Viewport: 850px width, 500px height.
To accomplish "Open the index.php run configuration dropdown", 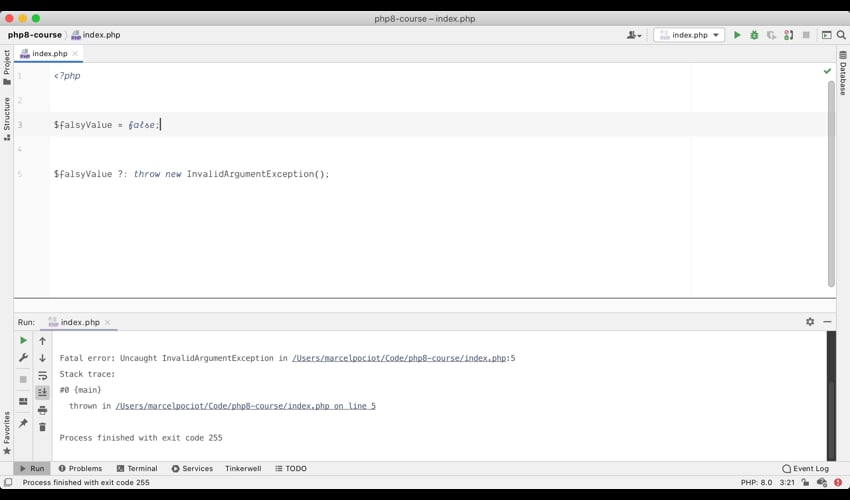I will [x=689, y=35].
